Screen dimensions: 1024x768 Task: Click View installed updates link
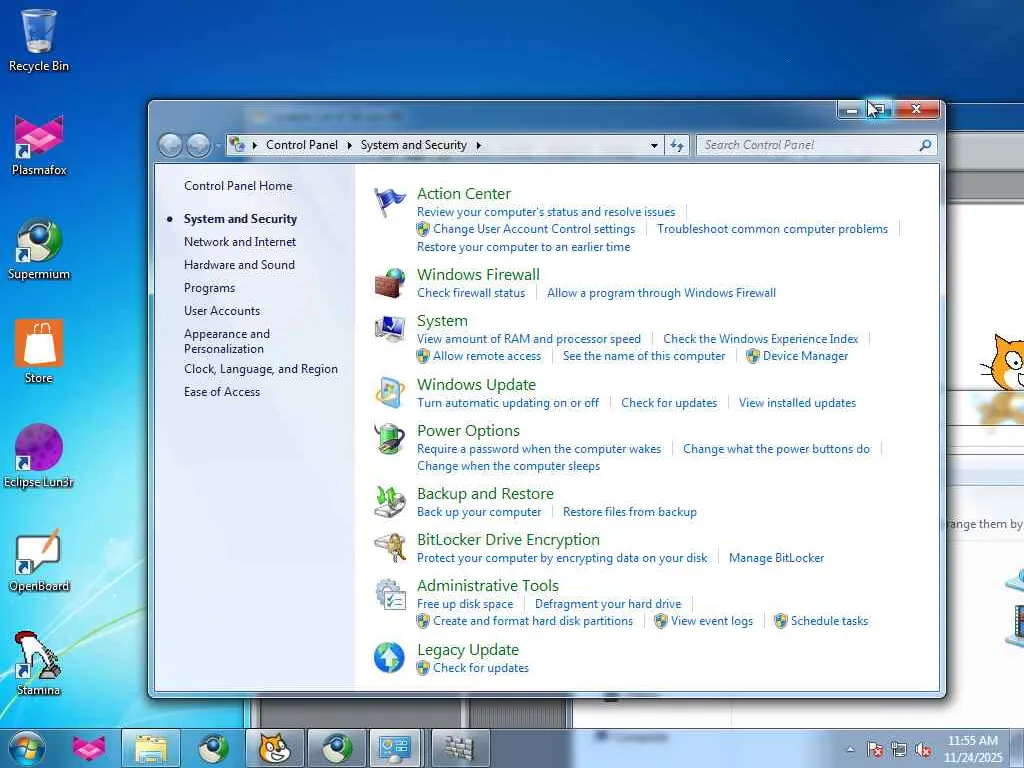pyautogui.click(x=797, y=403)
